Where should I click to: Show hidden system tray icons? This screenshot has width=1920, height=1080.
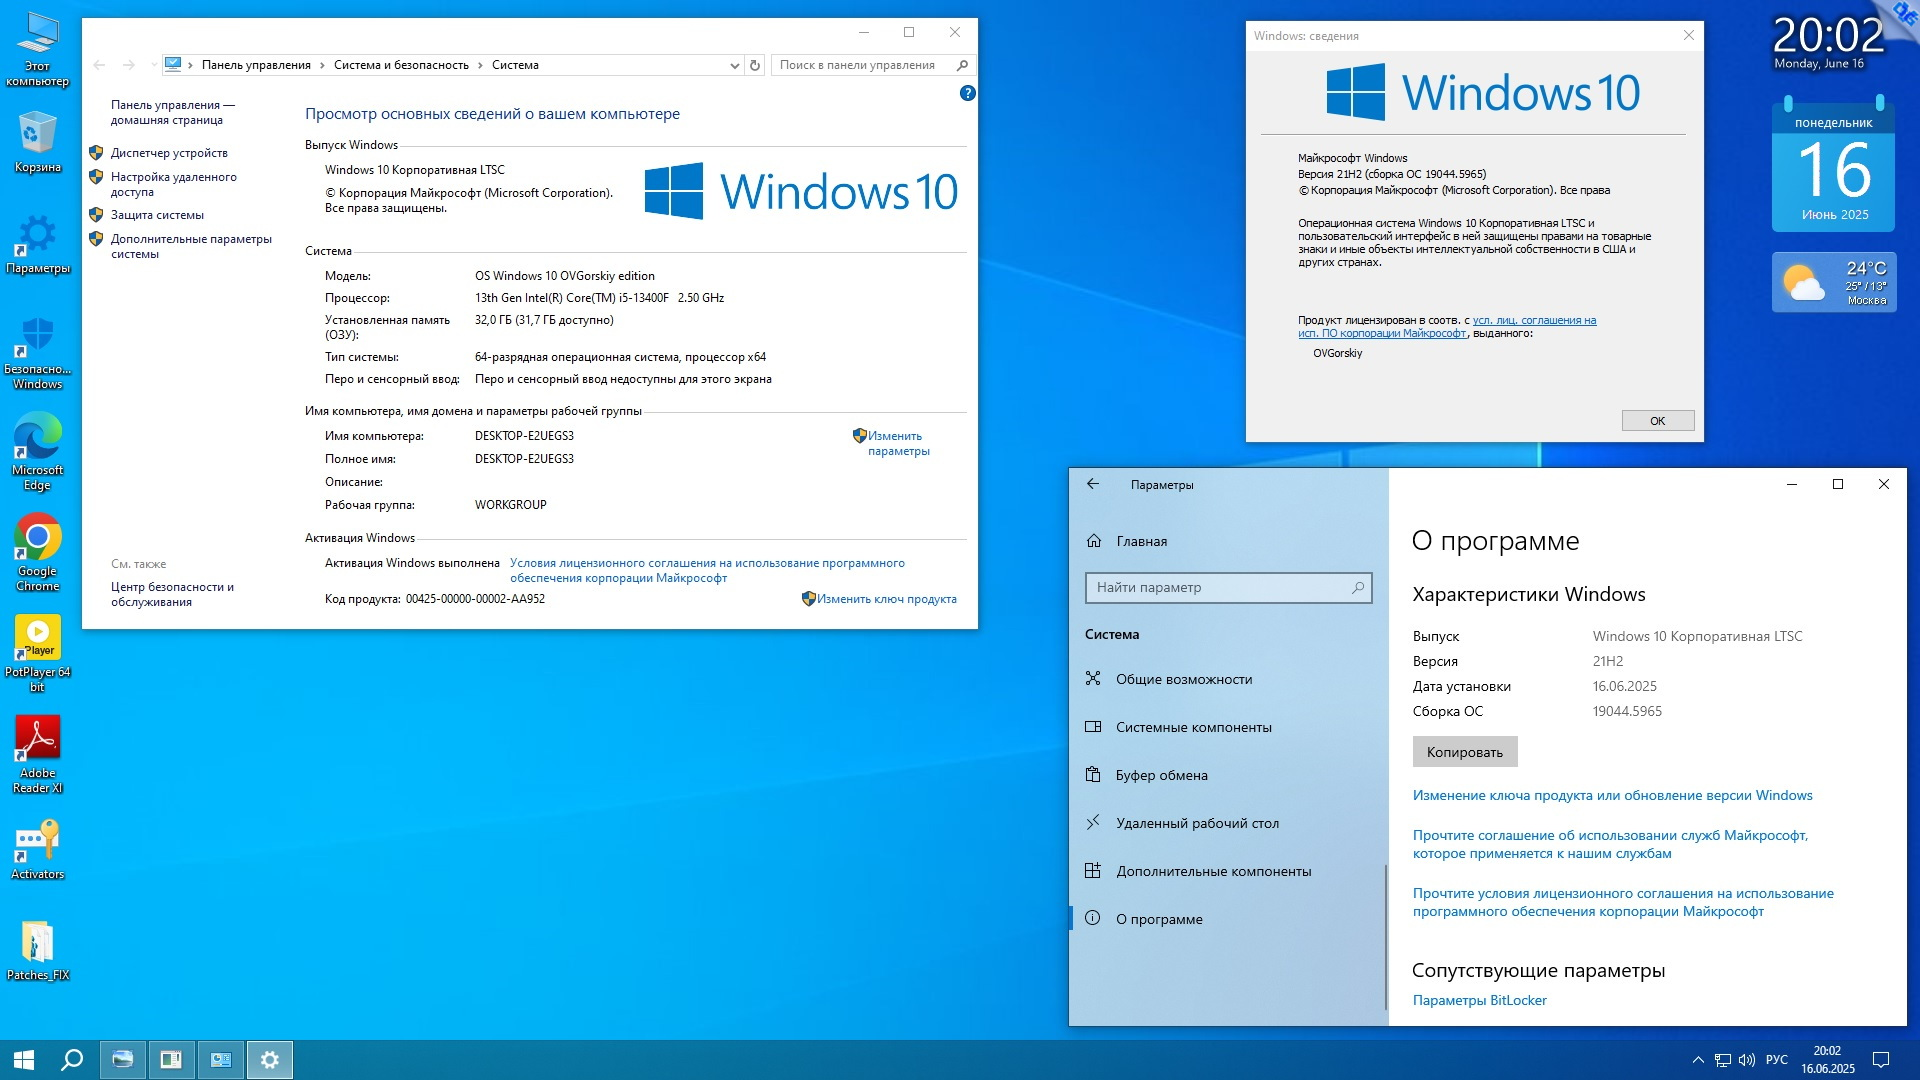point(1697,1060)
